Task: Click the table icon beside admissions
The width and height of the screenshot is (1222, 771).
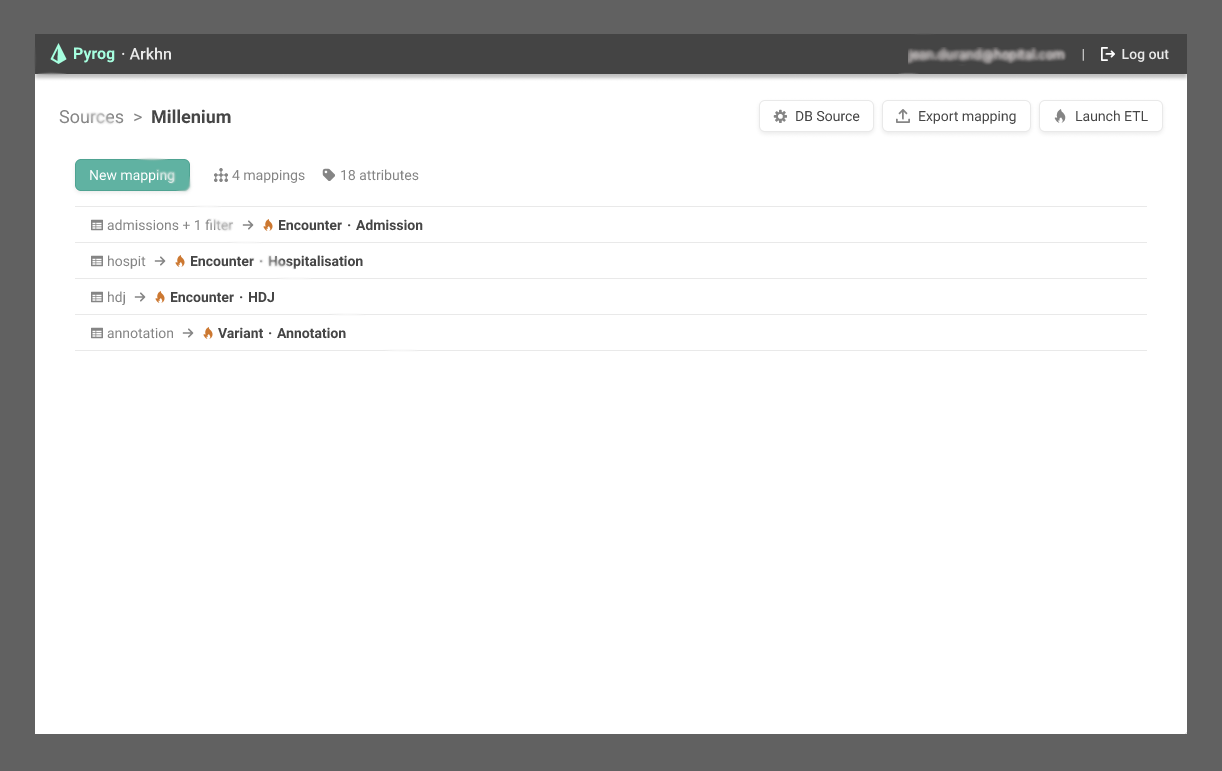Action: coord(97,225)
